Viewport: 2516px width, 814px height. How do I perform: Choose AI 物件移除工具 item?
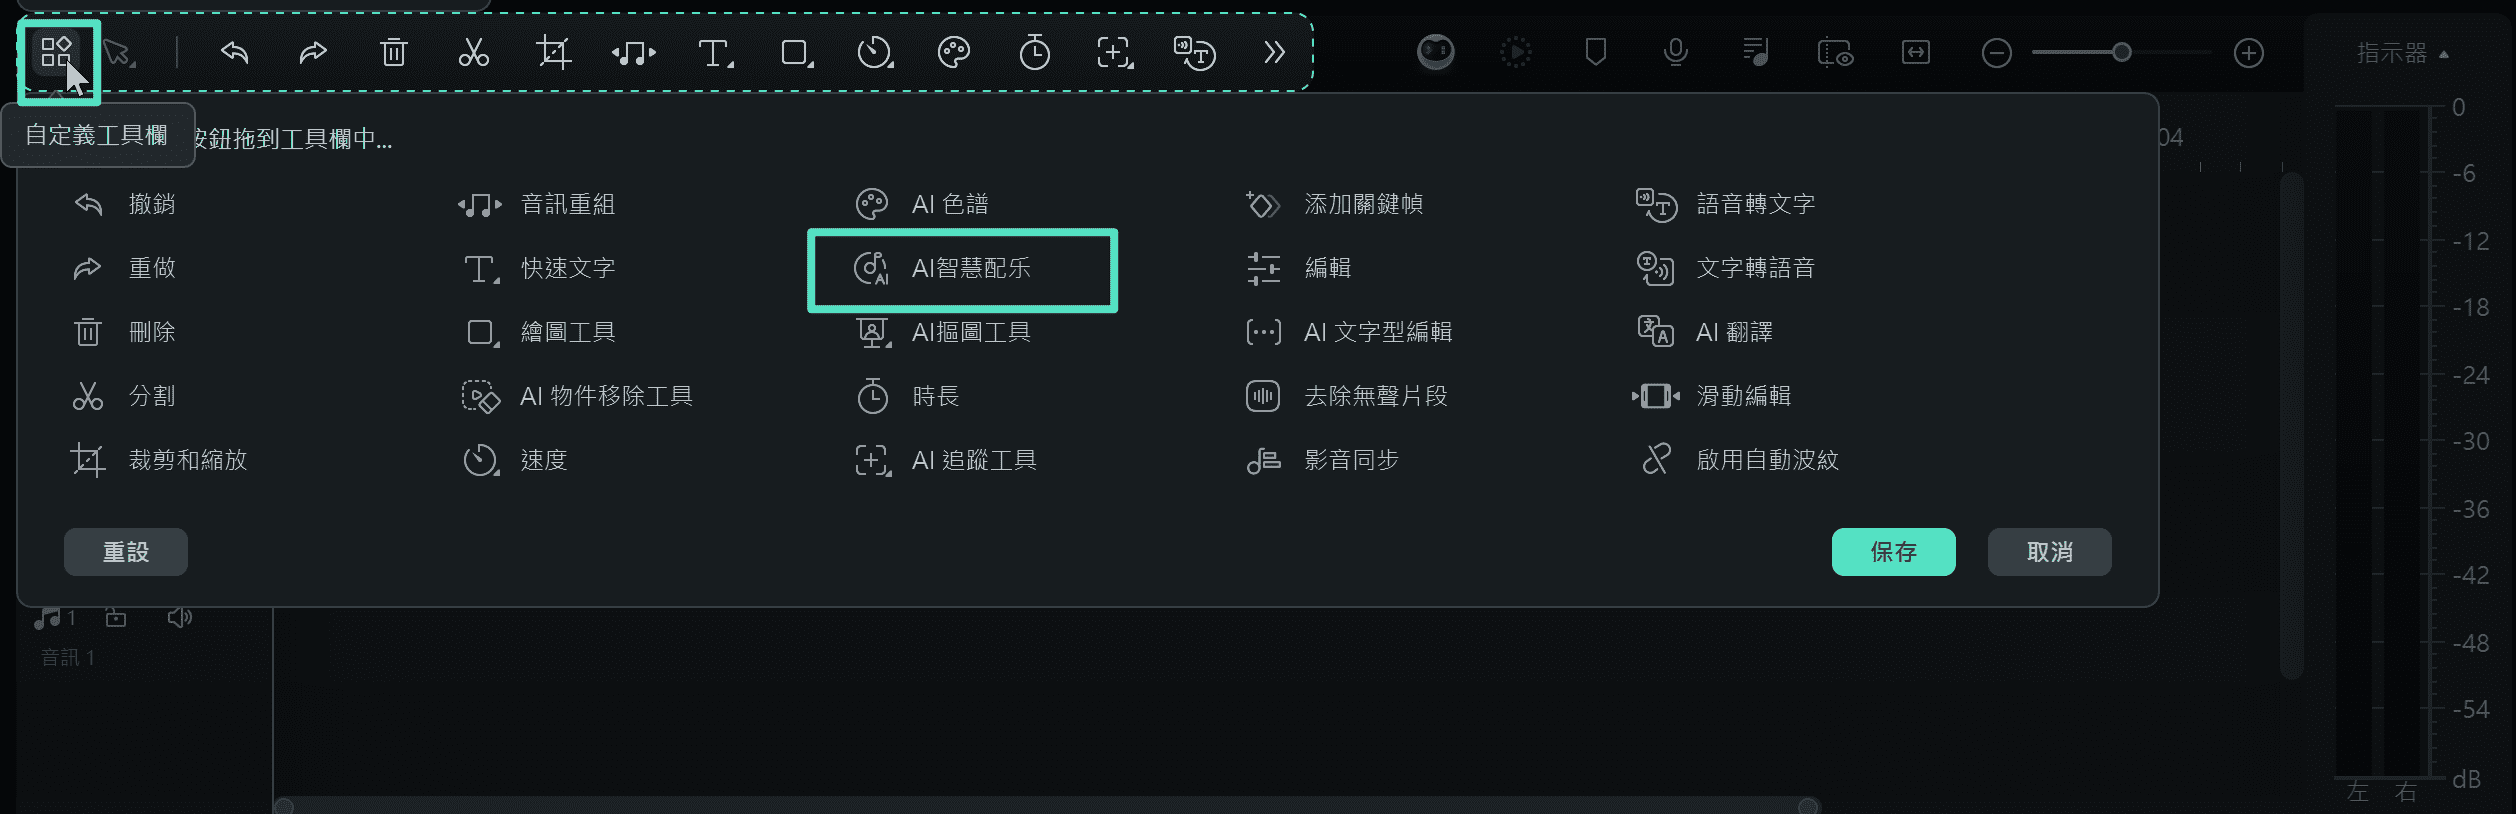pyautogui.click(x=577, y=396)
